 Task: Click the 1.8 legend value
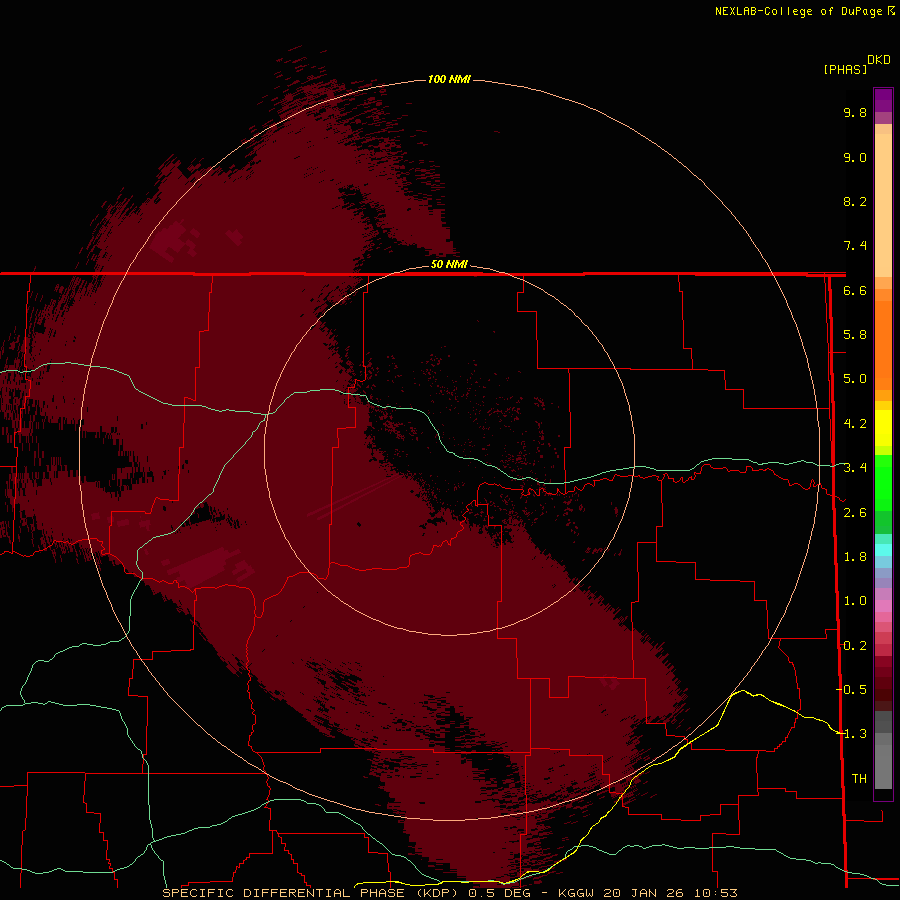click(855, 557)
